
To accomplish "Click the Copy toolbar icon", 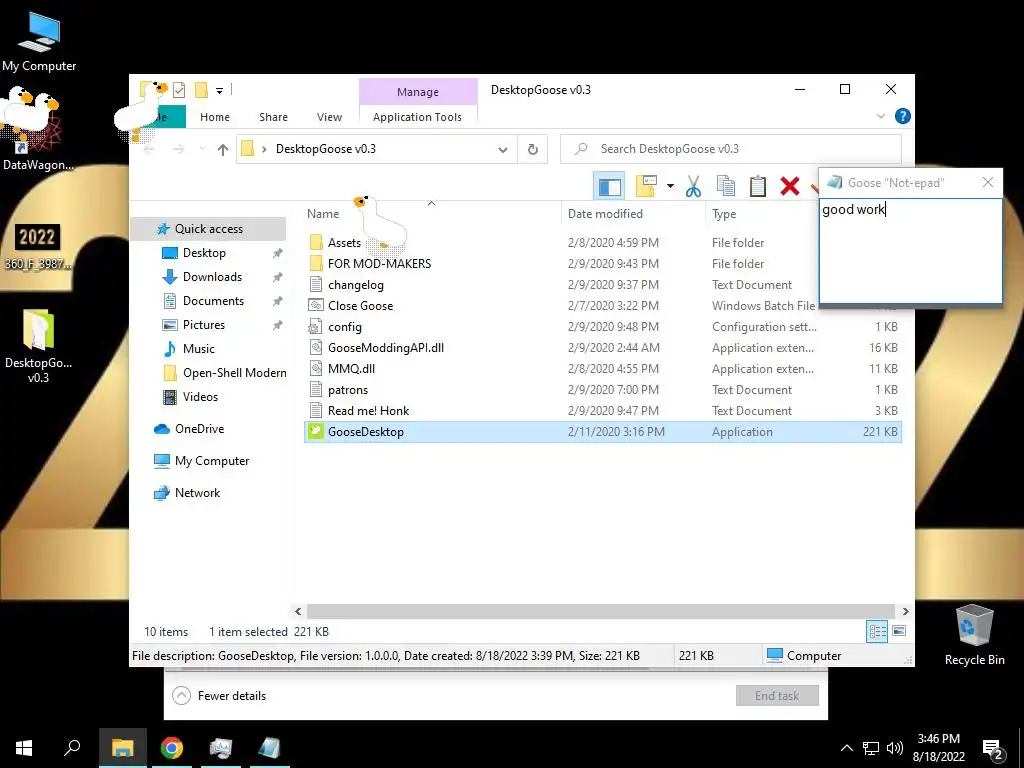I will (726, 187).
